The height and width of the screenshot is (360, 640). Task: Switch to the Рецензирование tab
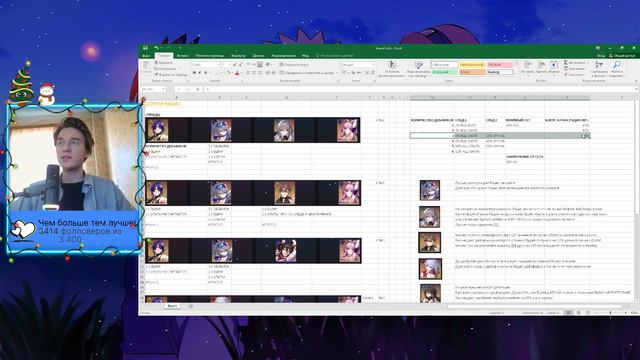tap(284, 56)
